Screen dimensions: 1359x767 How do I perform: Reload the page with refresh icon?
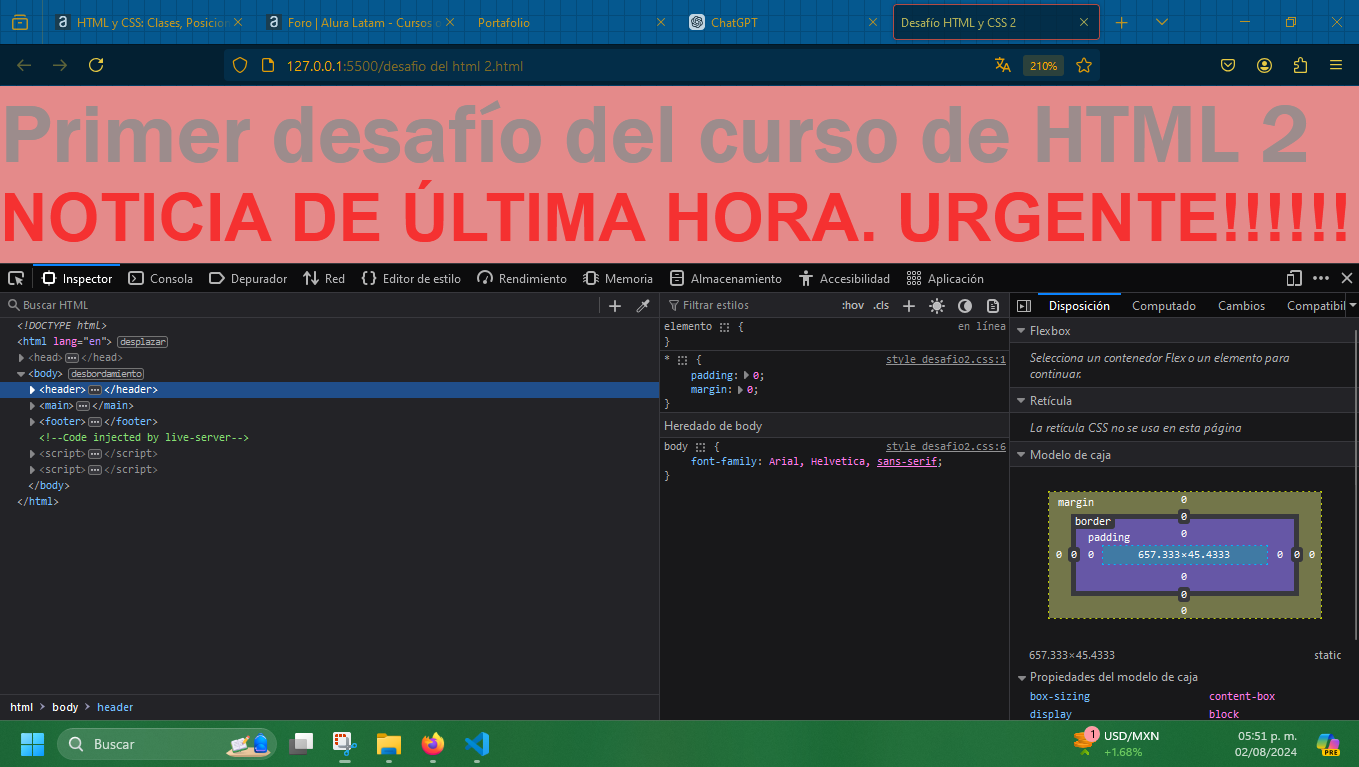(96, 65)
